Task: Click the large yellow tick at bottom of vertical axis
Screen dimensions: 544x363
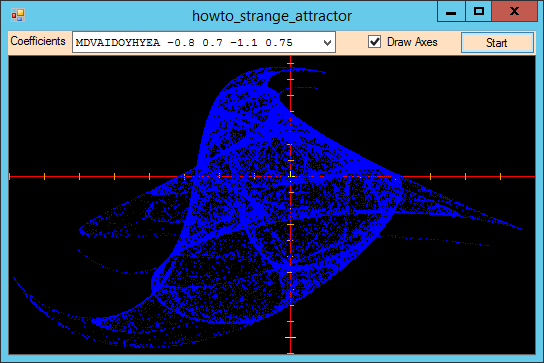Action: point(290,337)
